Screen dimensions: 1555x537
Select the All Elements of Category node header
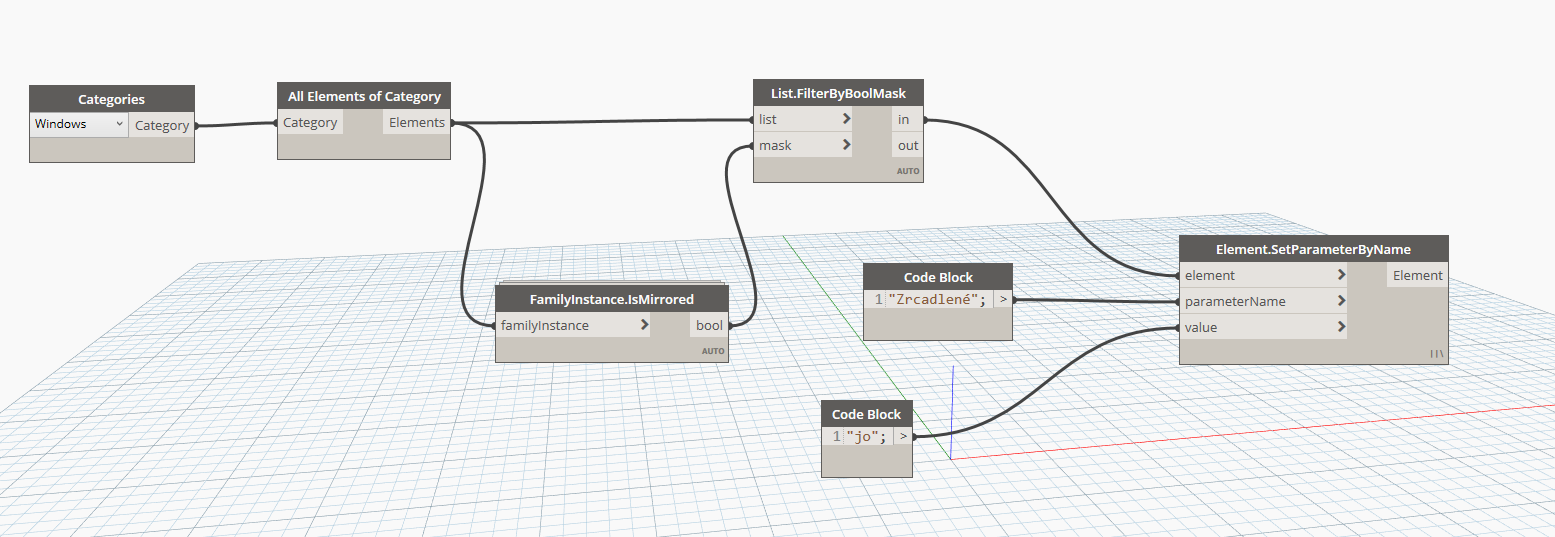click(364, 96)
